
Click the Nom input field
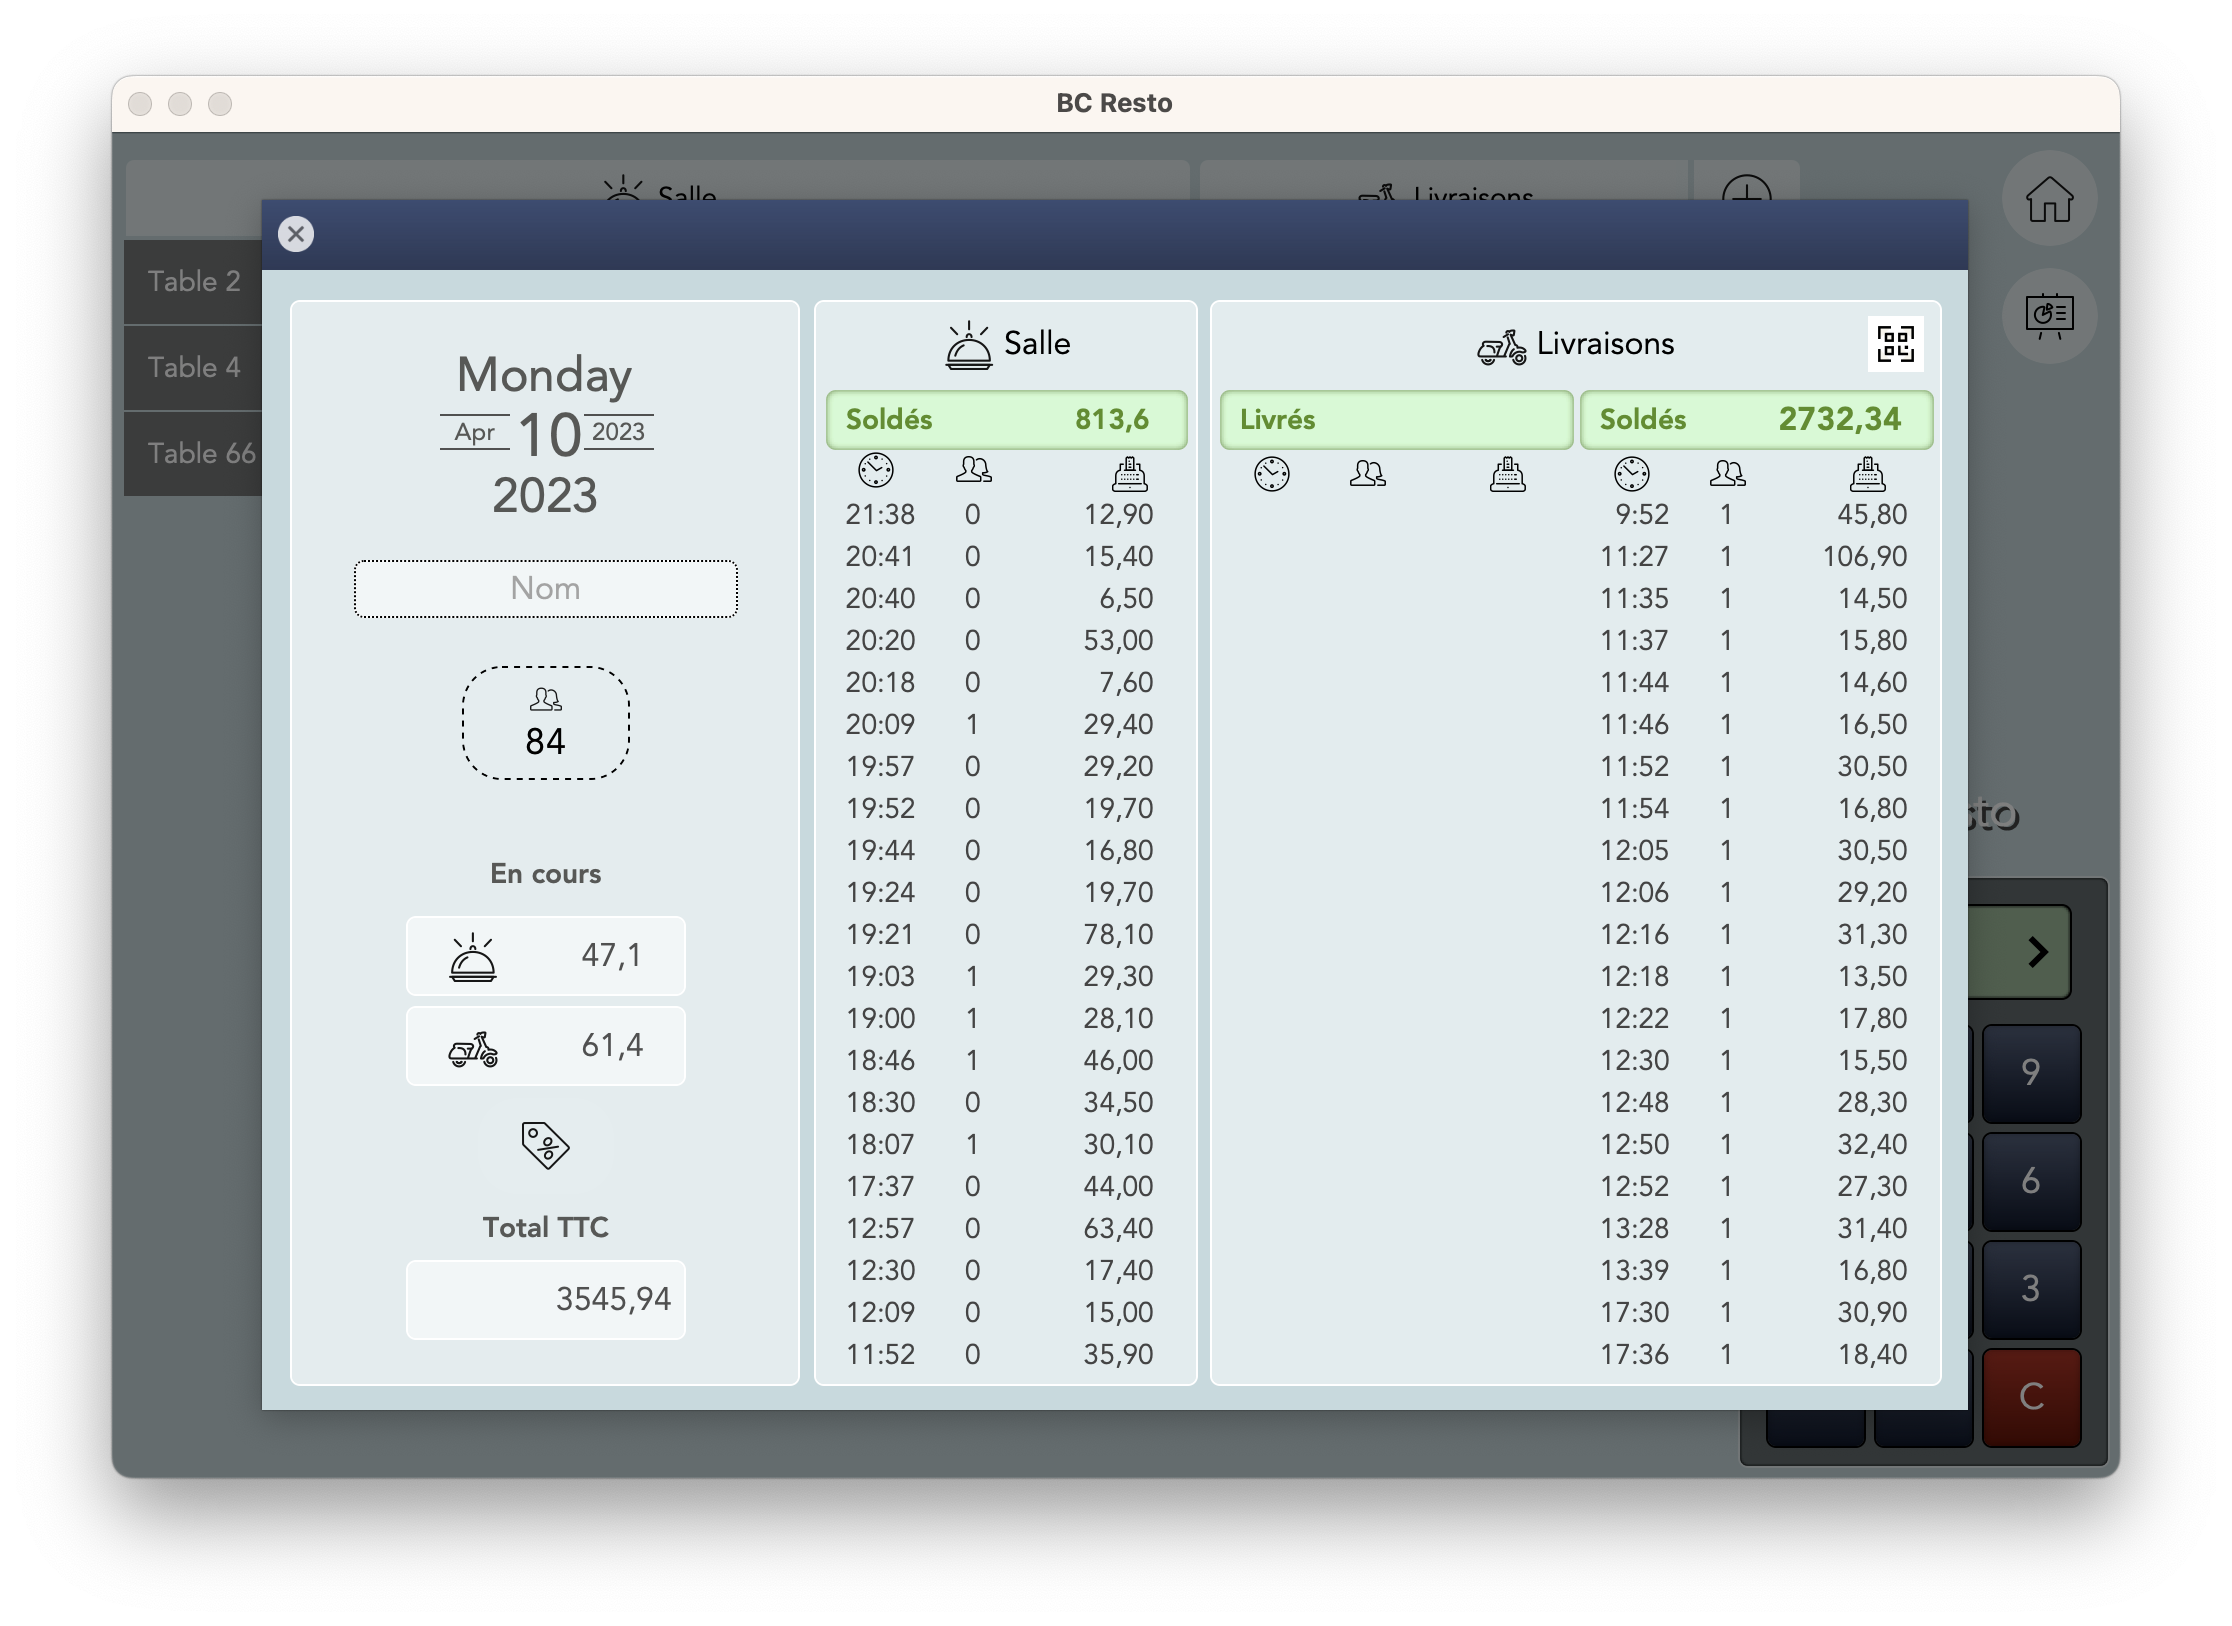(545, 589)
